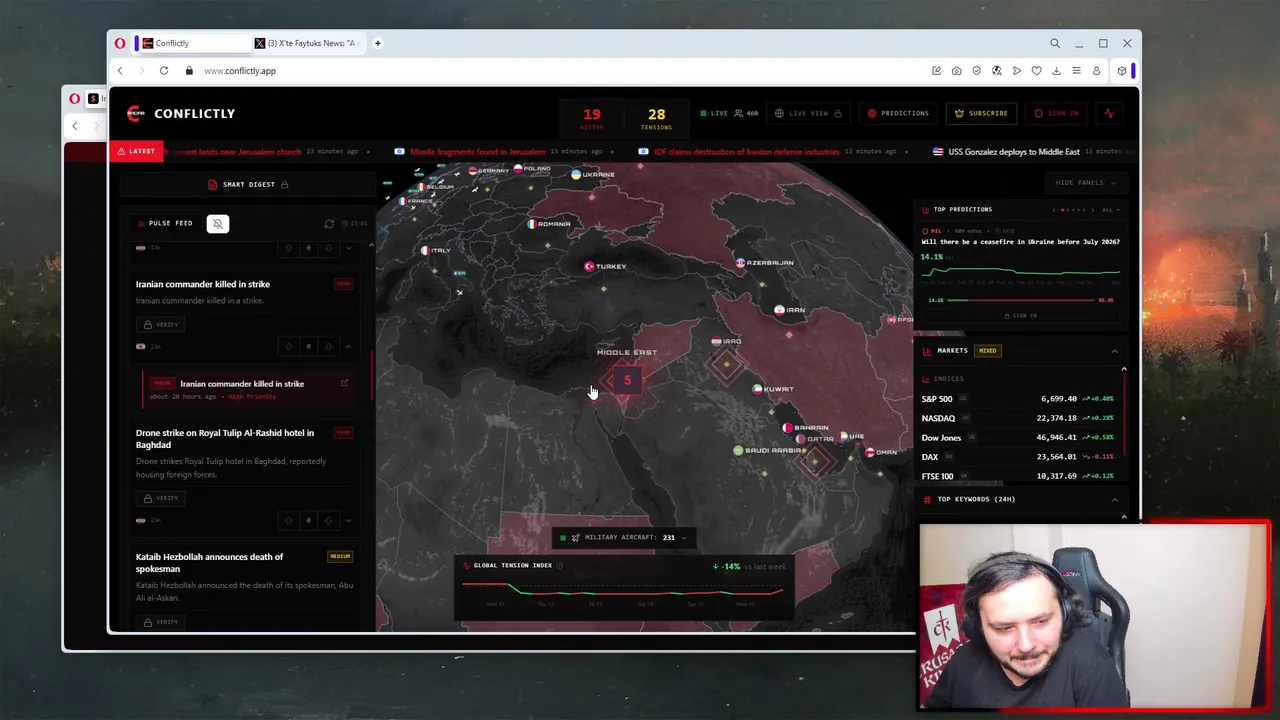This screenshot has width=1280, height=720.
Task: Mute Pulse Feed notifications bell icon
Action: [218, 223]
